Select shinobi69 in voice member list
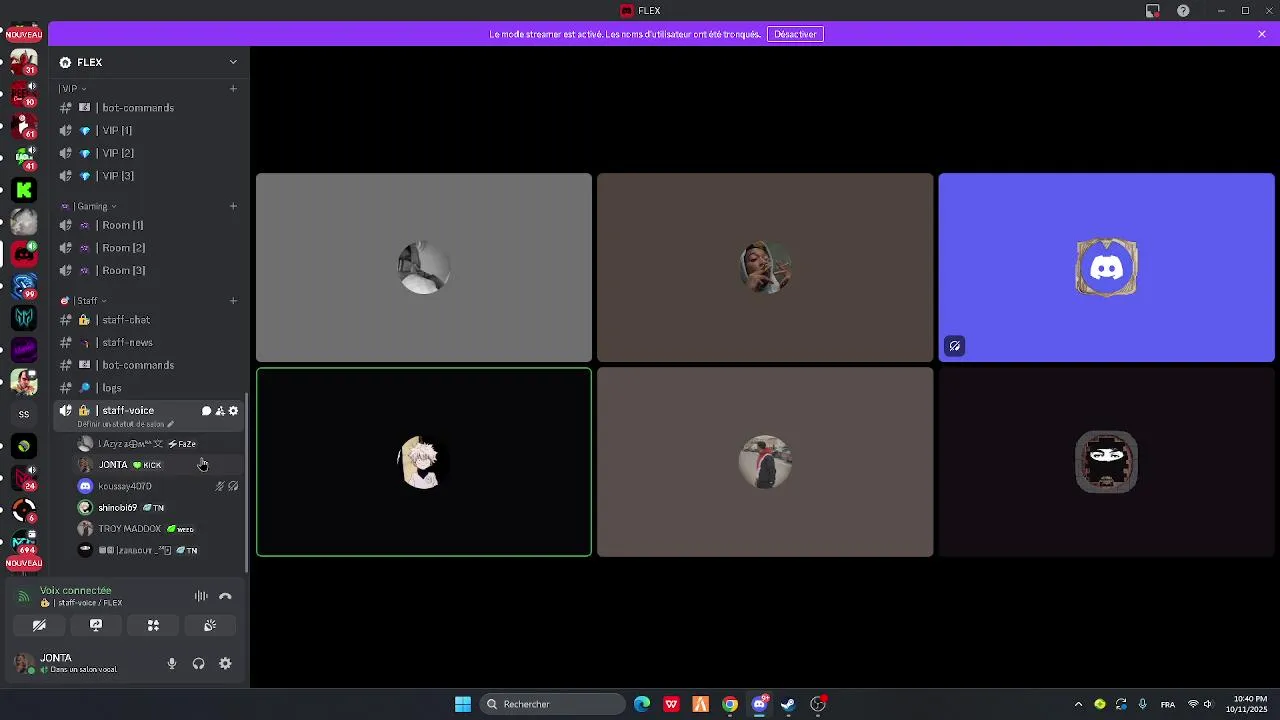The width and height of the screenshot is (1280, 720). (159, 508)
